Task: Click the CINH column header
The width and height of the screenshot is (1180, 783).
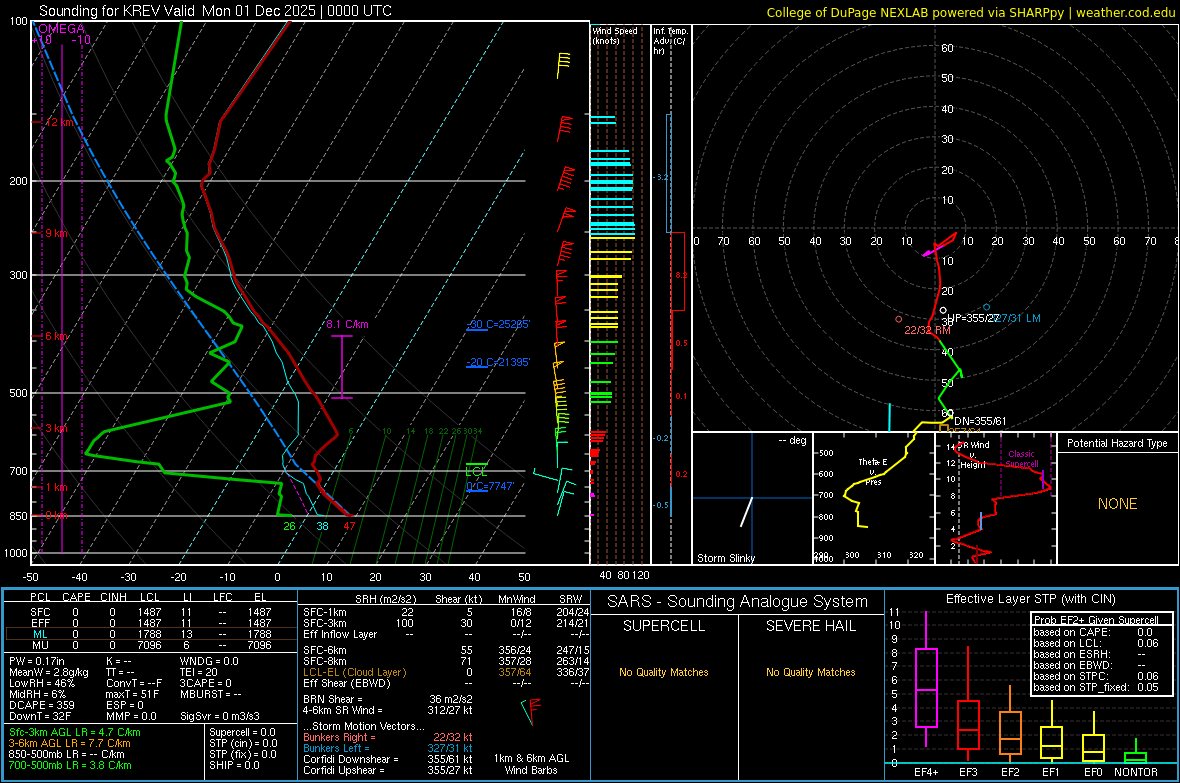Action: click(x=114, y=597)
